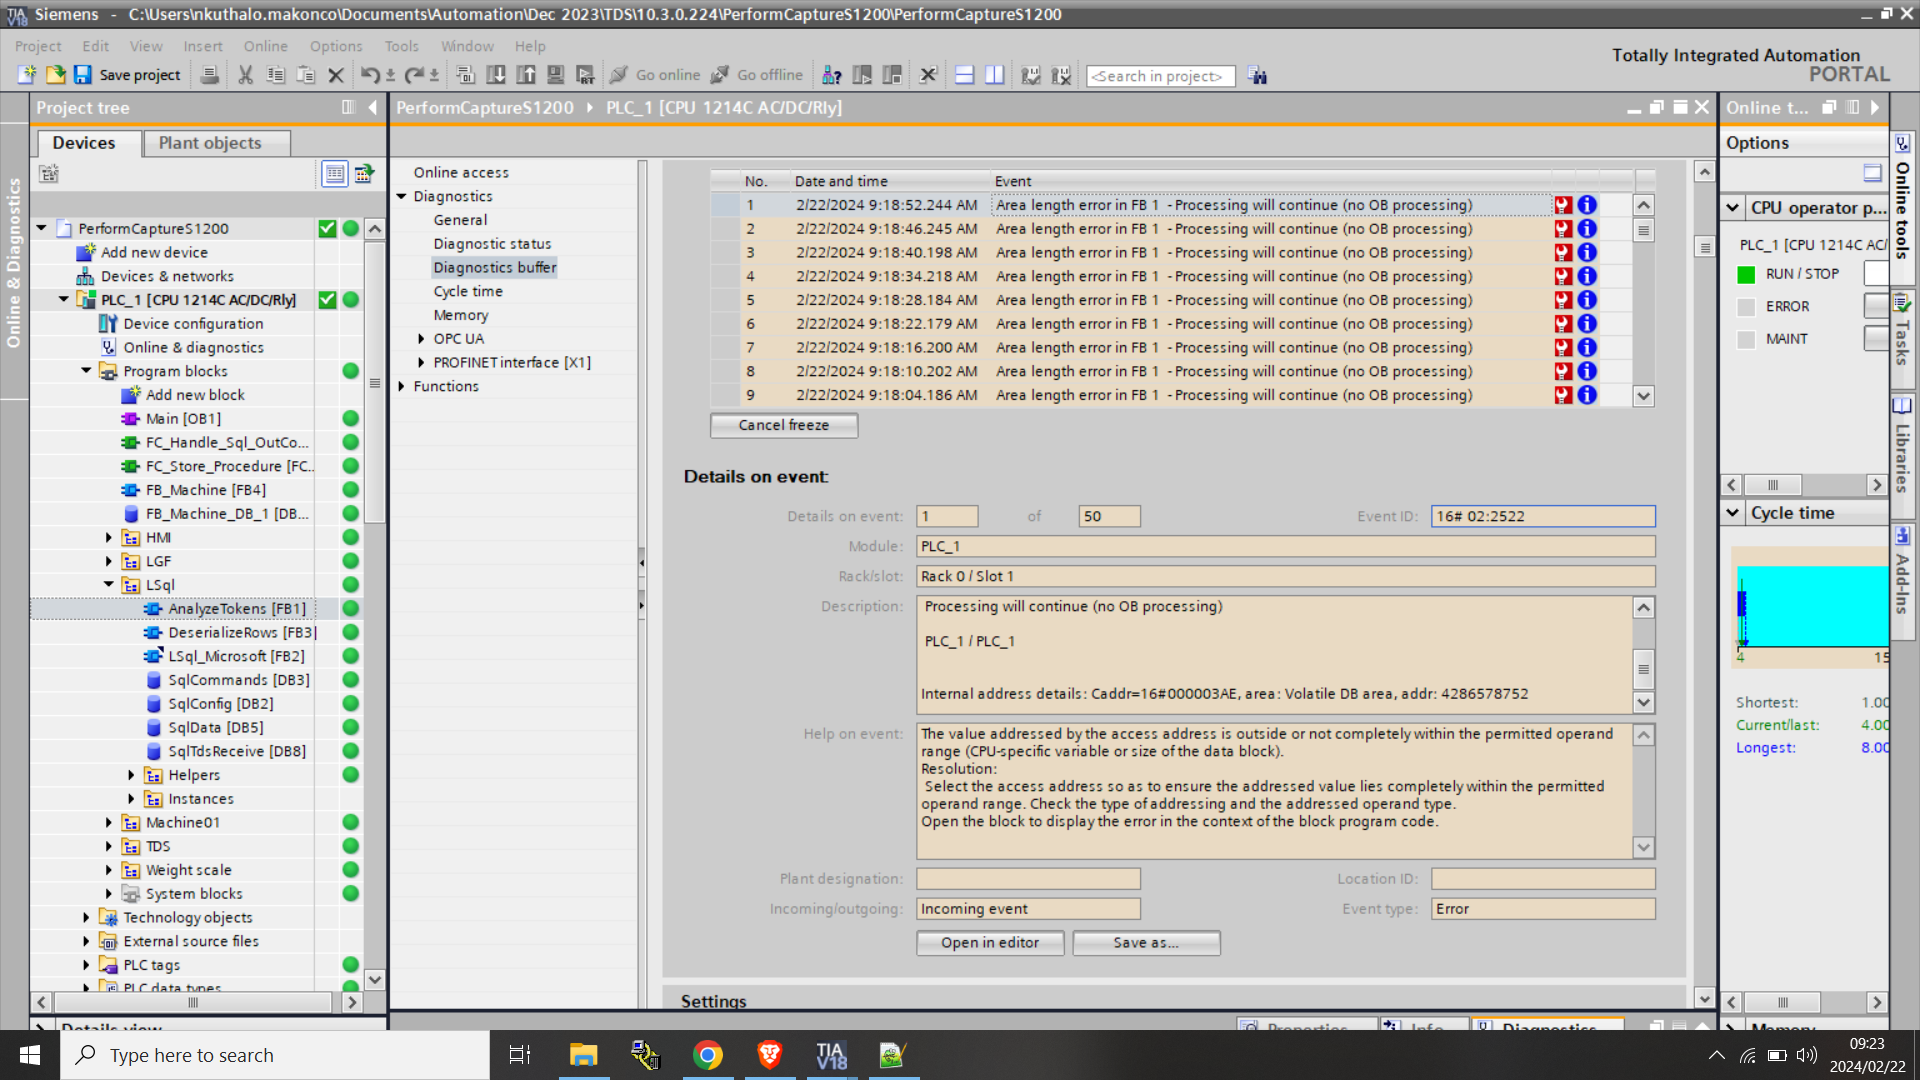Click Accessible devices toolbar icon
This screenshot has height=1080, width=1920.
pyautogui.click(x=831, y=75)
